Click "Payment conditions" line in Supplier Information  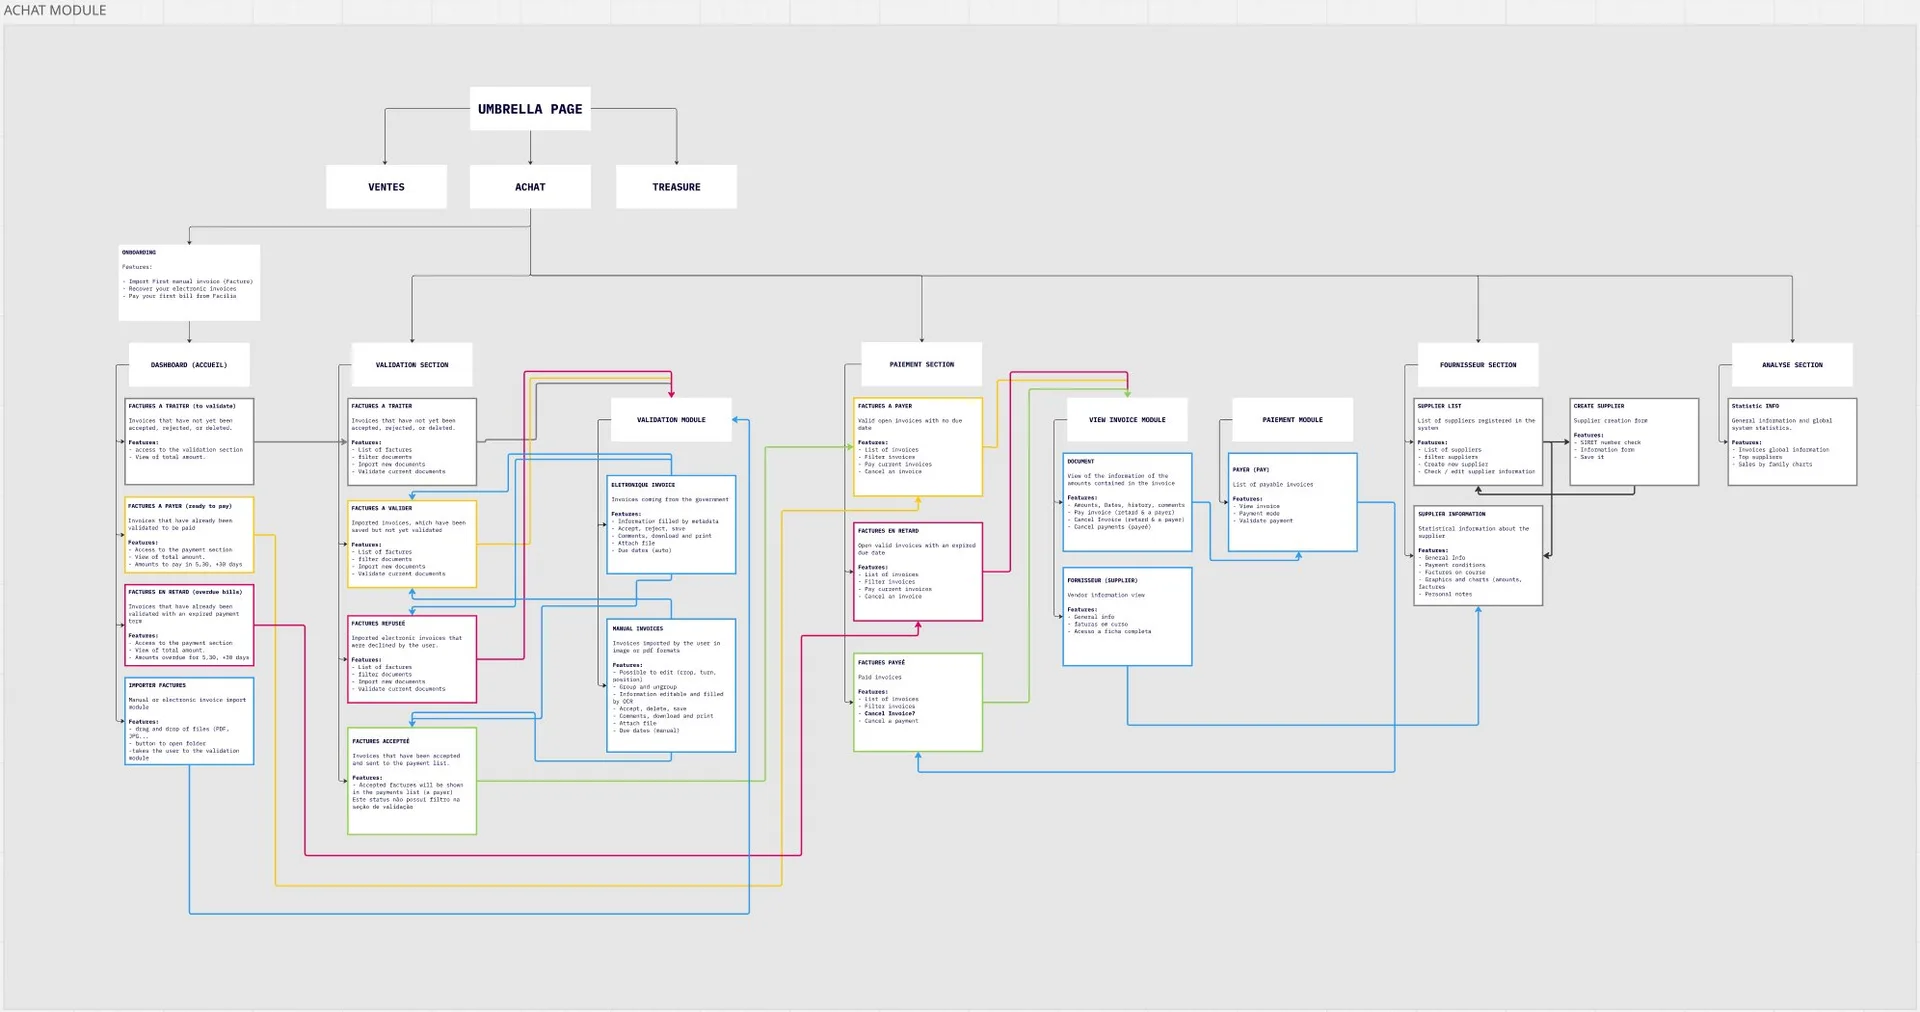(1453, 565)
